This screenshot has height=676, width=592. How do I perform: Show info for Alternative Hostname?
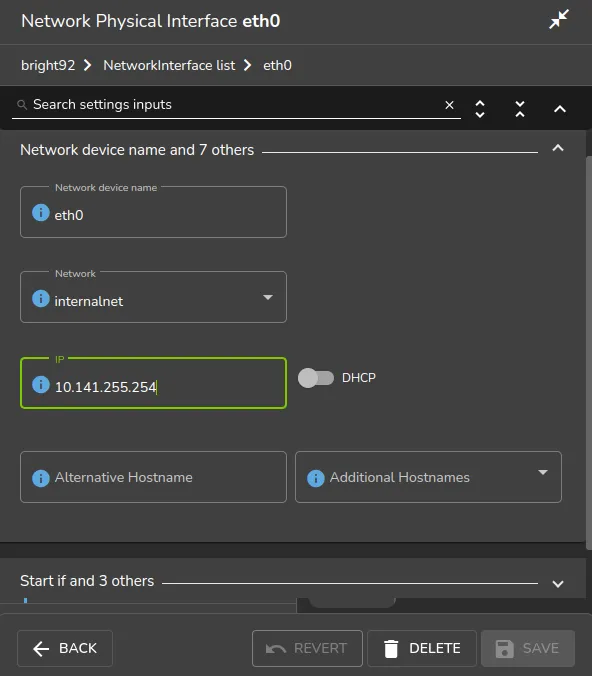tap(41, 478)
